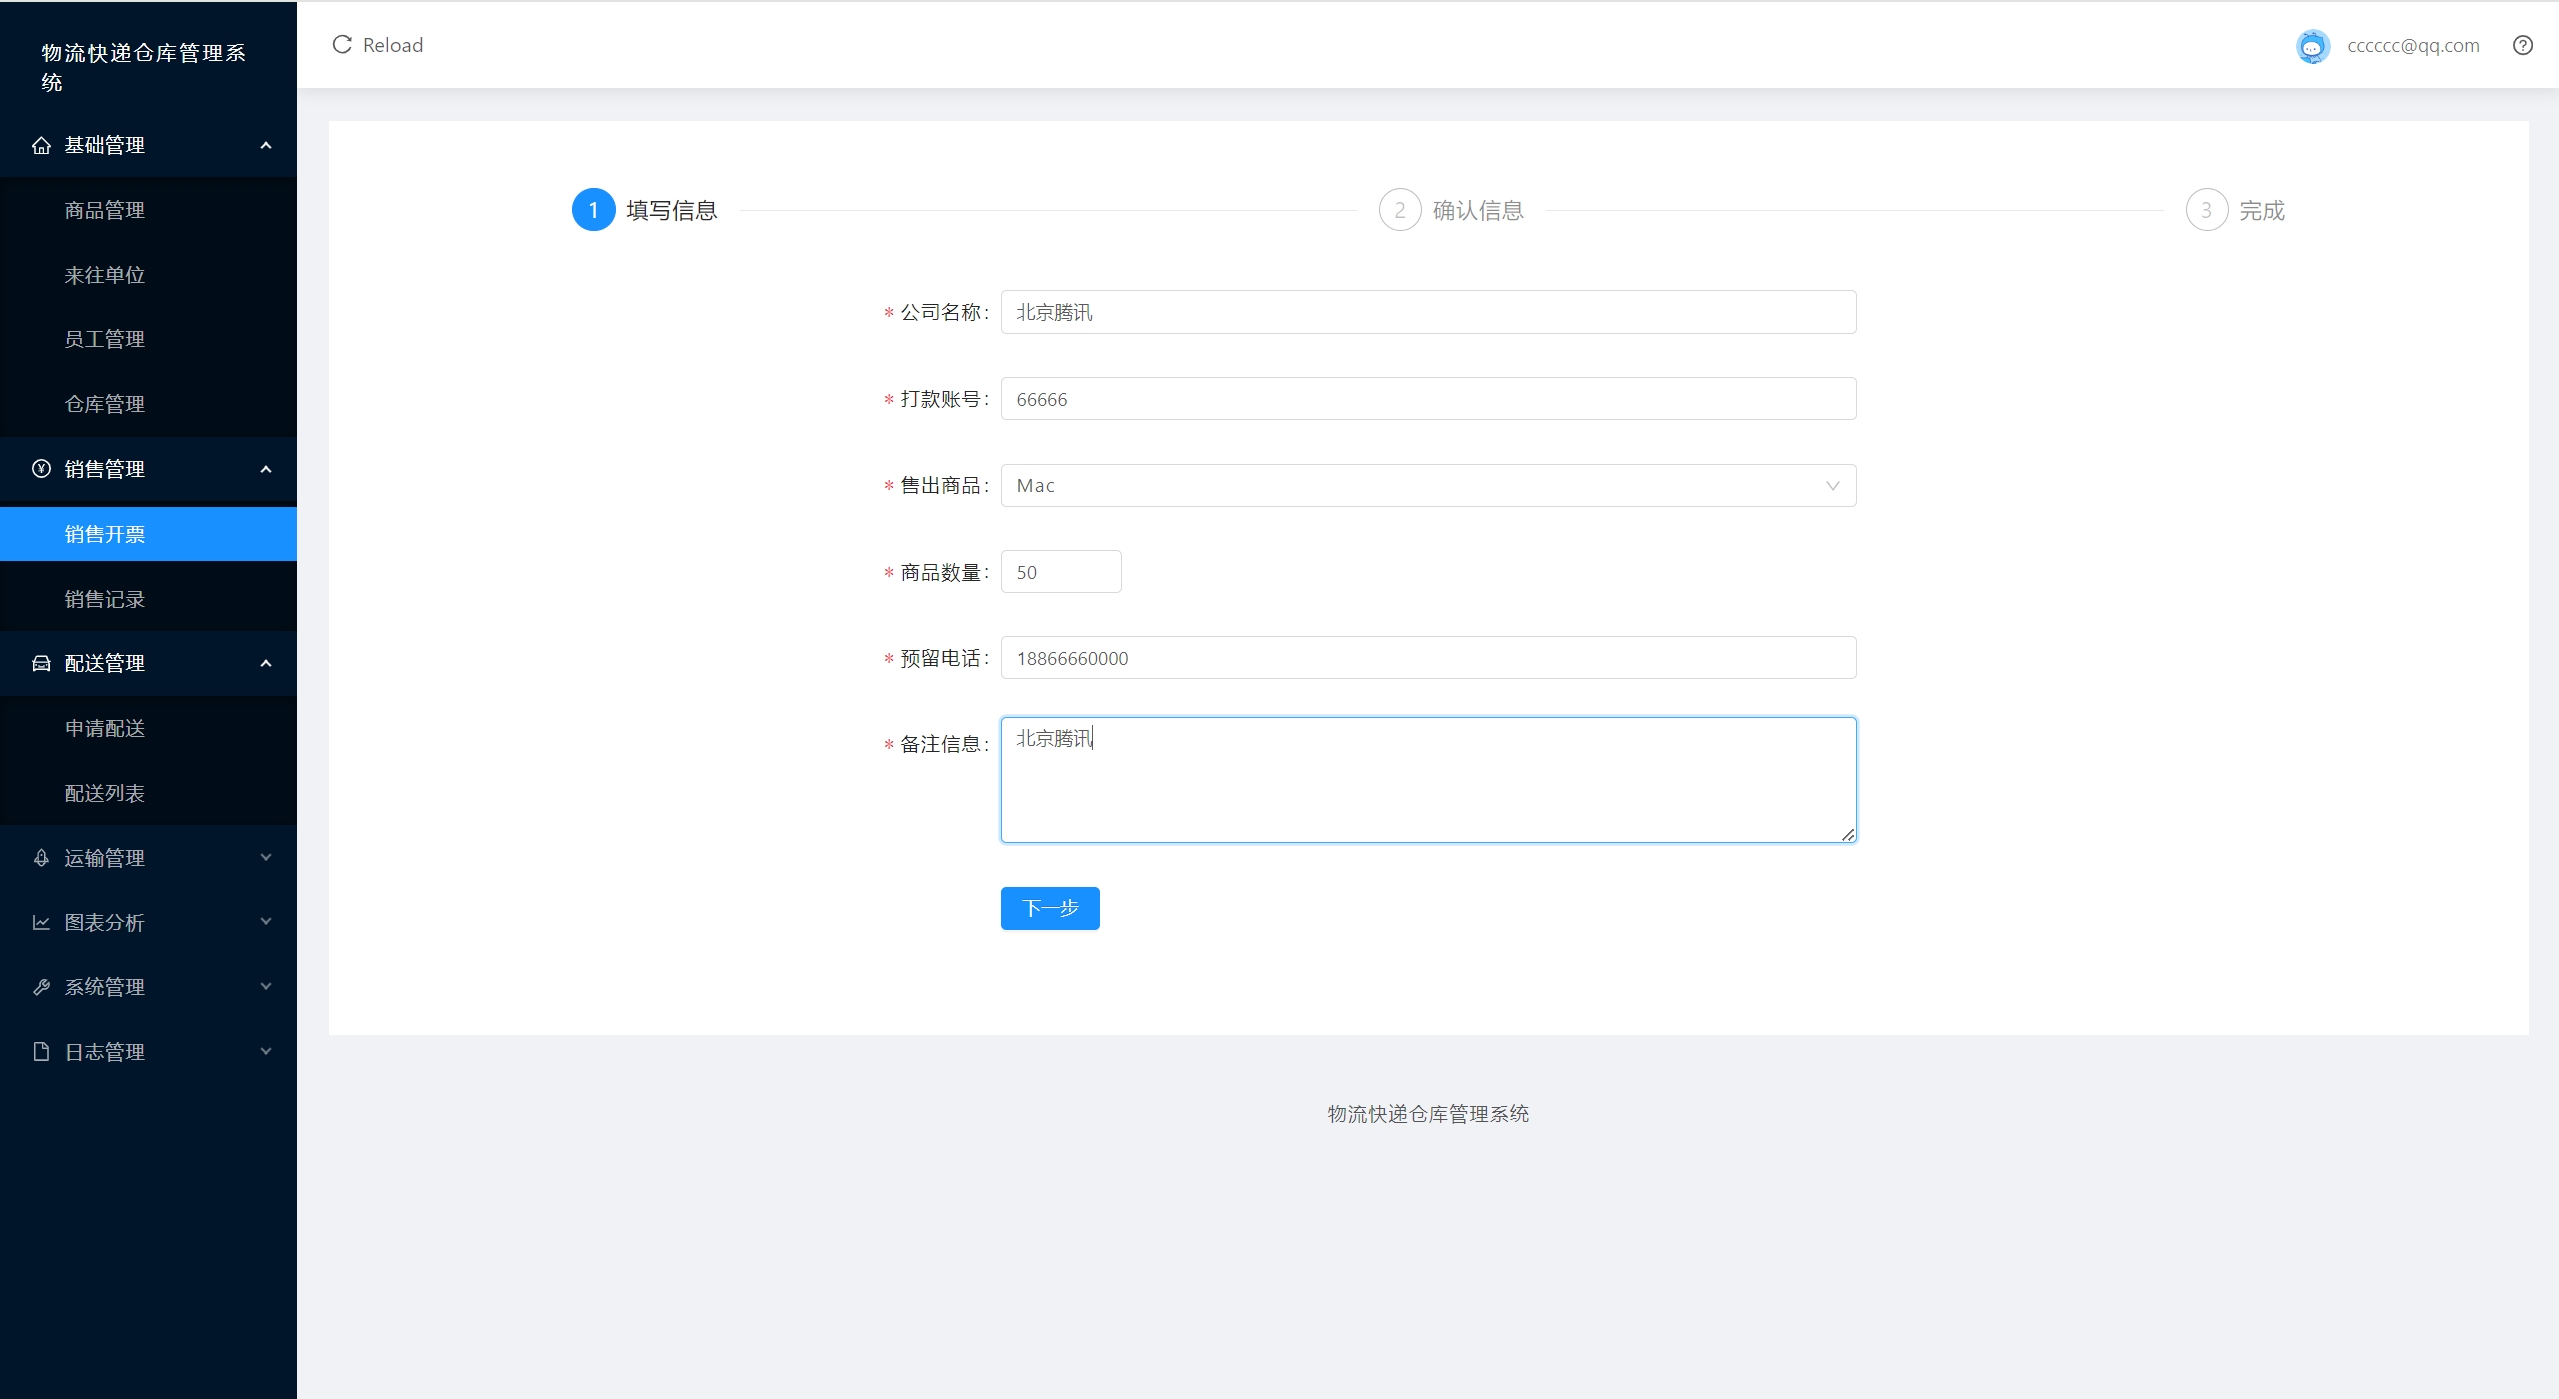The image size is (2559, 1399).
Task: Click the cccccc@qq.com account link
Action: click(2412, 46)
